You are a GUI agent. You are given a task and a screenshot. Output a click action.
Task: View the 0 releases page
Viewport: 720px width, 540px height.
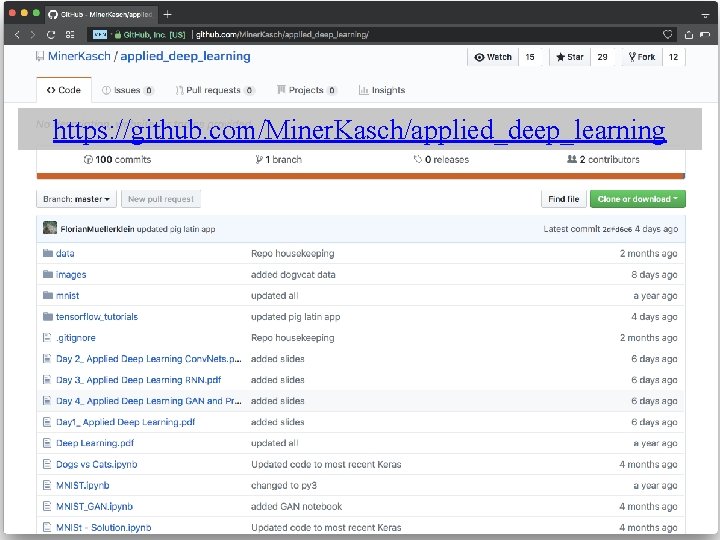(x=441, y=159)
